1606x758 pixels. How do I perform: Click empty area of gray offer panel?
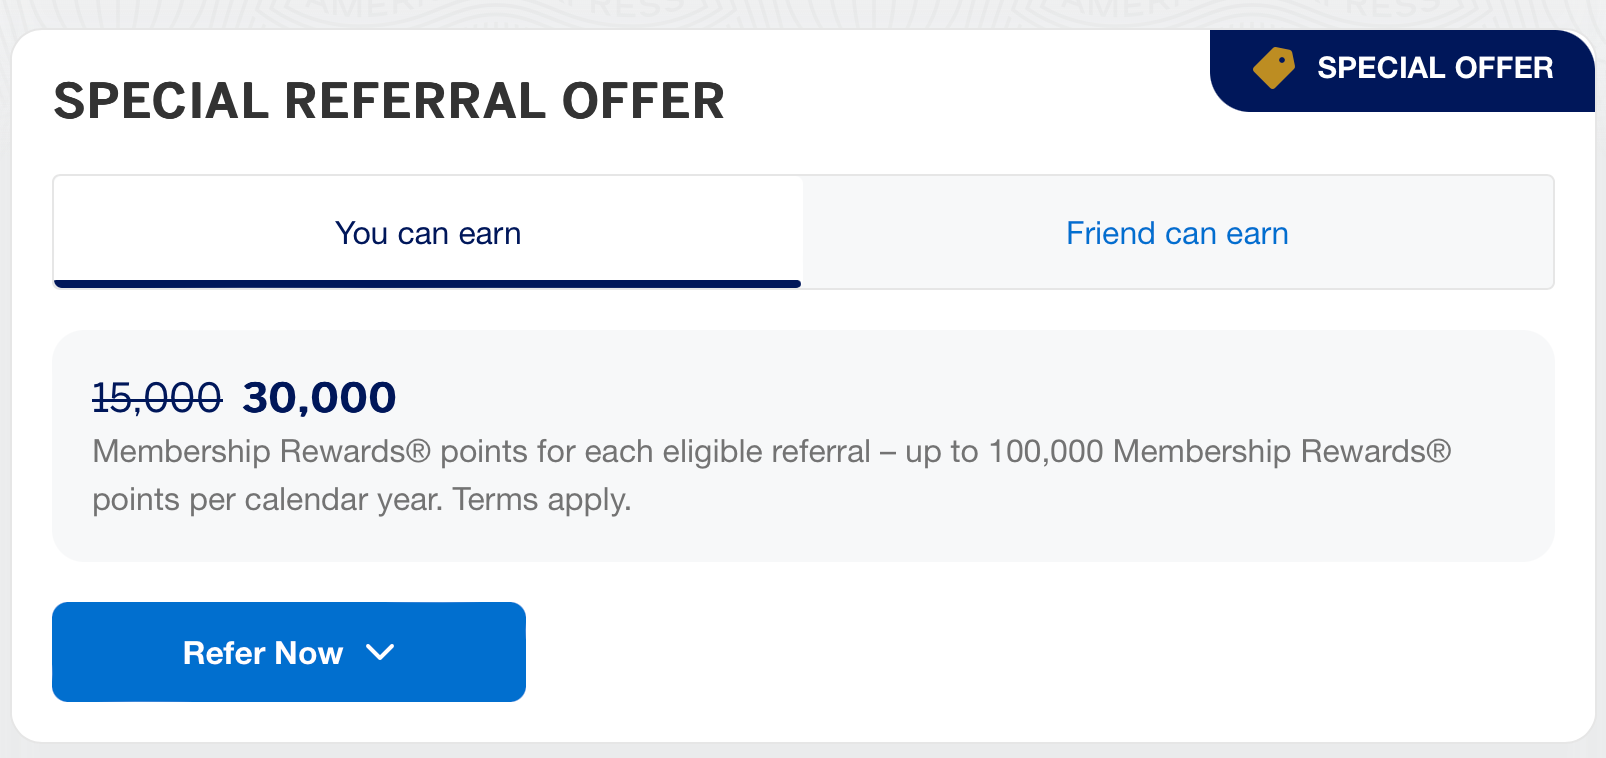[1100, 520]
